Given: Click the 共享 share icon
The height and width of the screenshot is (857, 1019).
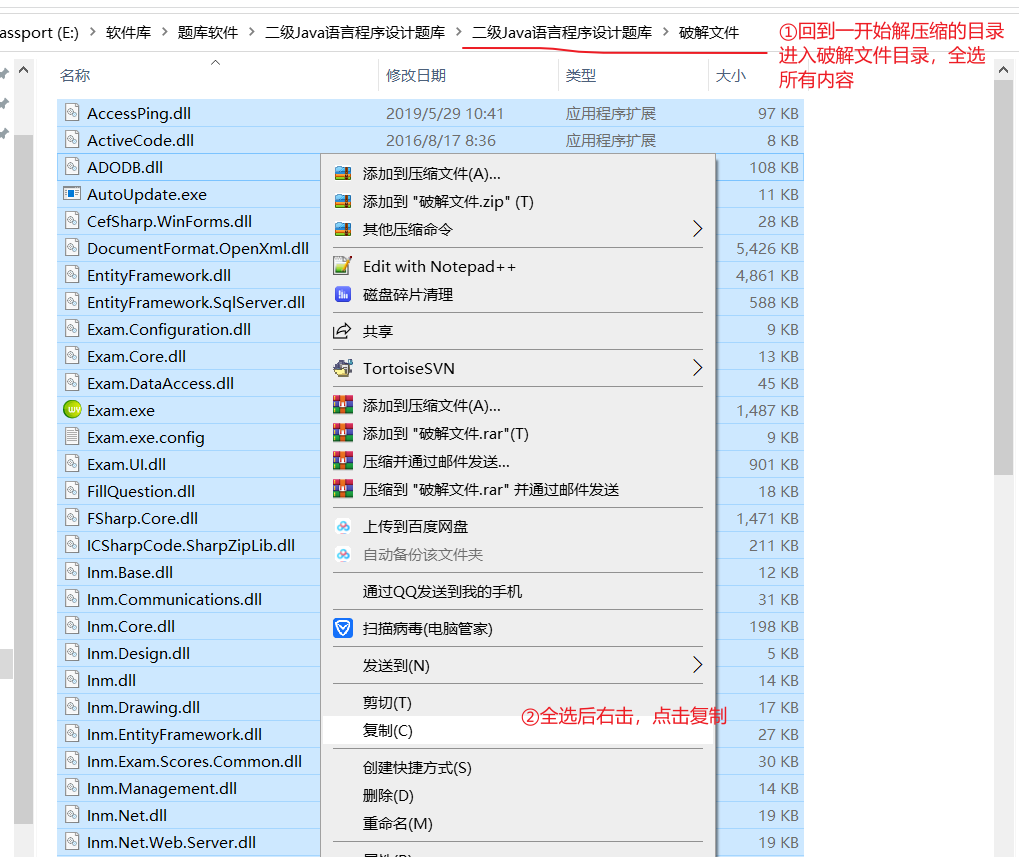Looking at the screenshot, I should [x=342, y=331].
